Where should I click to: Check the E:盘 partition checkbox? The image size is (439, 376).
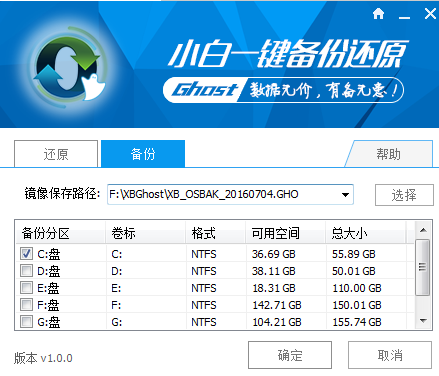pos(26,288)
